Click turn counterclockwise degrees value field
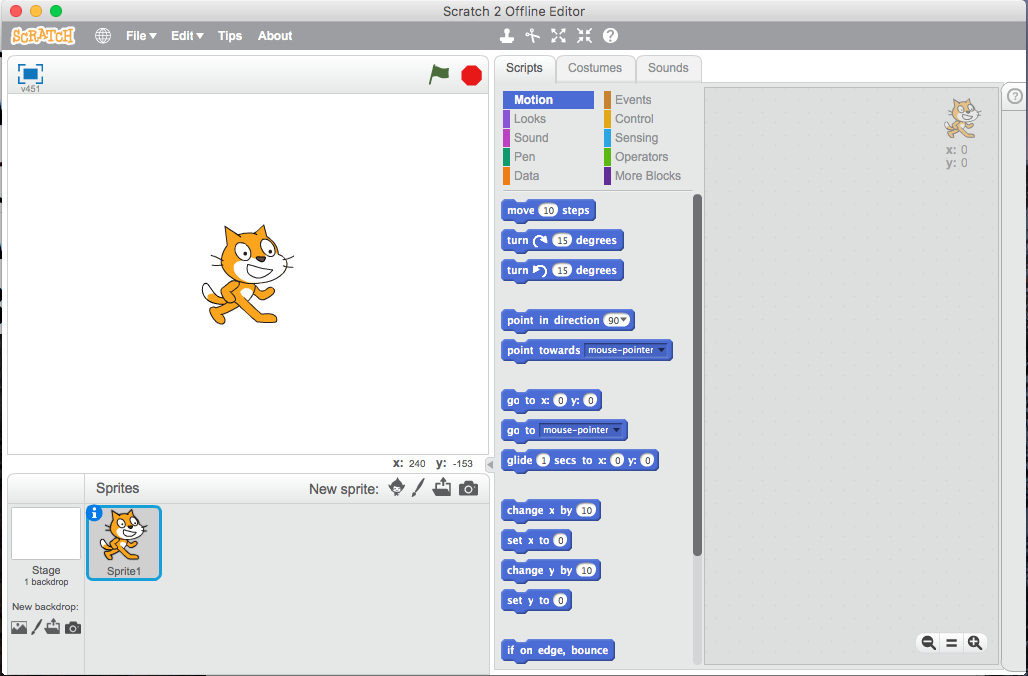This screenshot has width=1028, height=676. (562, 270)
